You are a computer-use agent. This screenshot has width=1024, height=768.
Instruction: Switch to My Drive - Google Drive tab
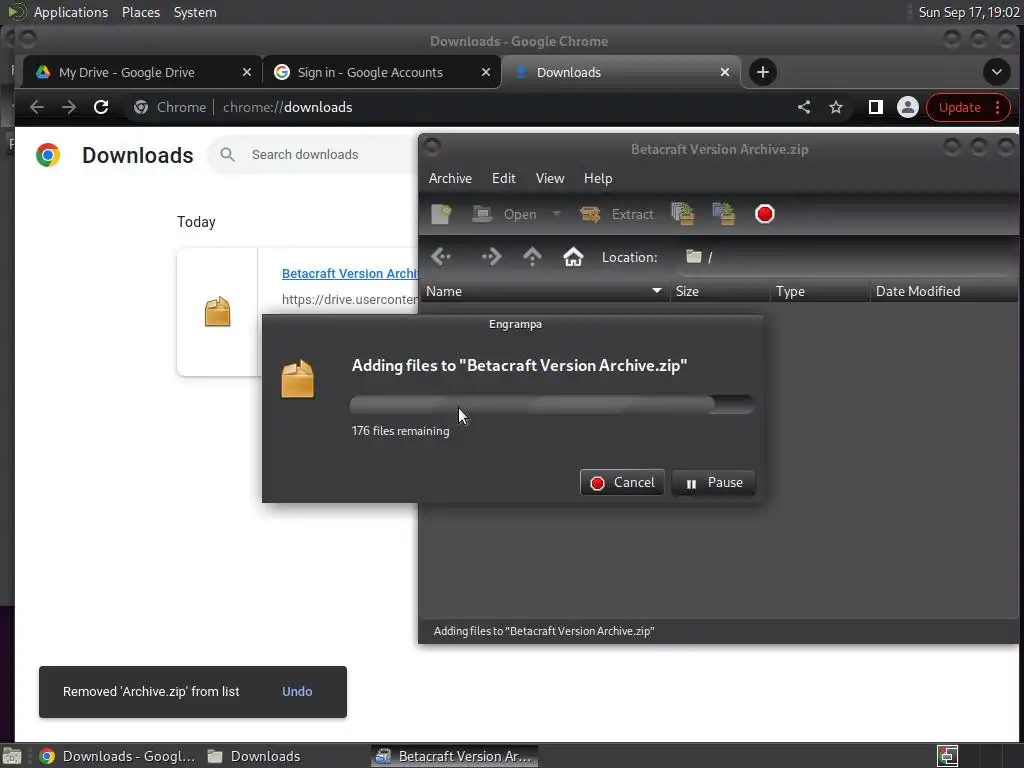click(127, 72)
